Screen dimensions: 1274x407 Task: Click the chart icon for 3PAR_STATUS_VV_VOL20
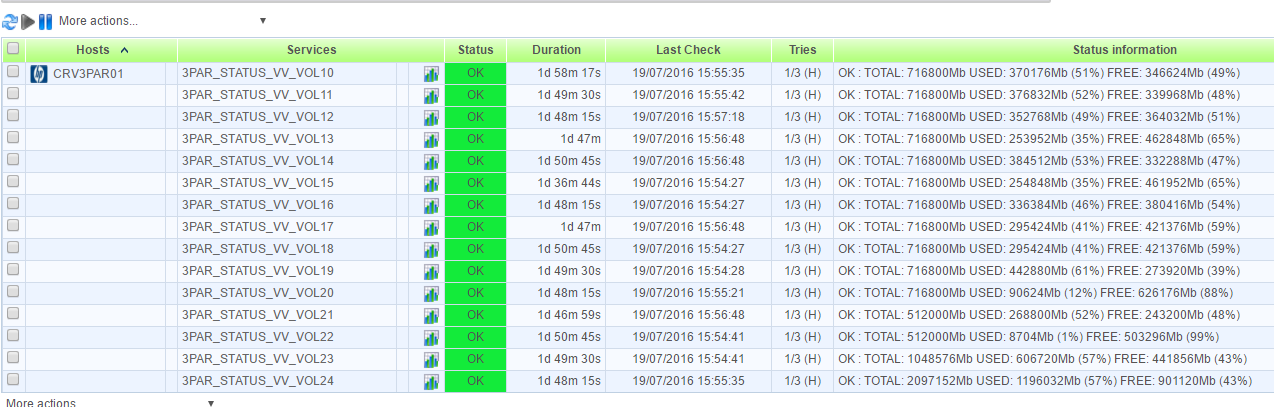tap(431, 294)
